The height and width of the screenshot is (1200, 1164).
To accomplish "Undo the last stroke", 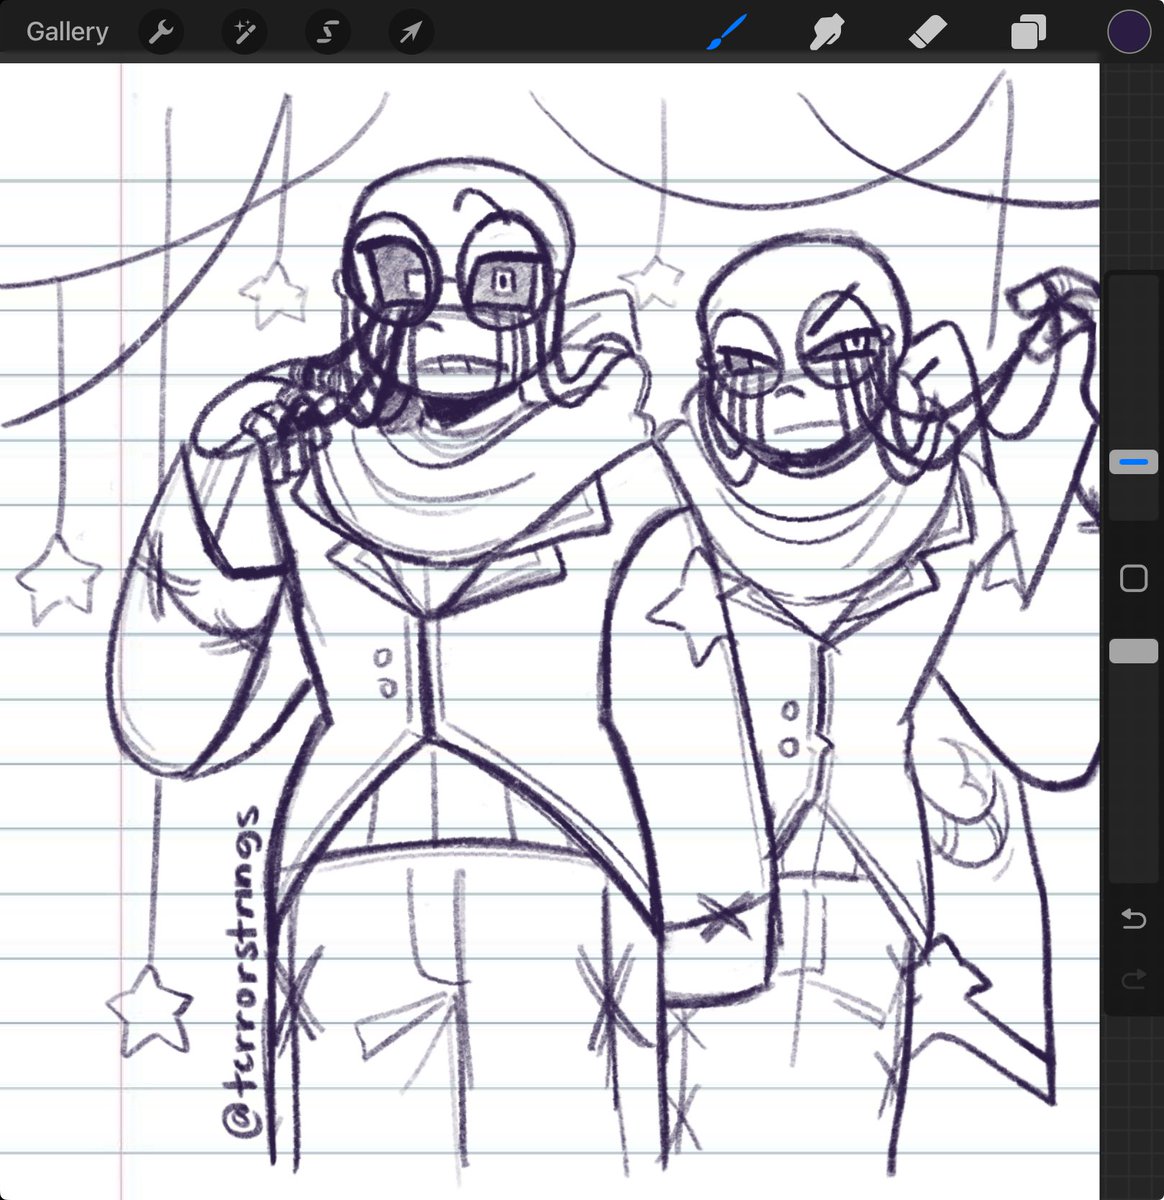I will coord(1133,919).
